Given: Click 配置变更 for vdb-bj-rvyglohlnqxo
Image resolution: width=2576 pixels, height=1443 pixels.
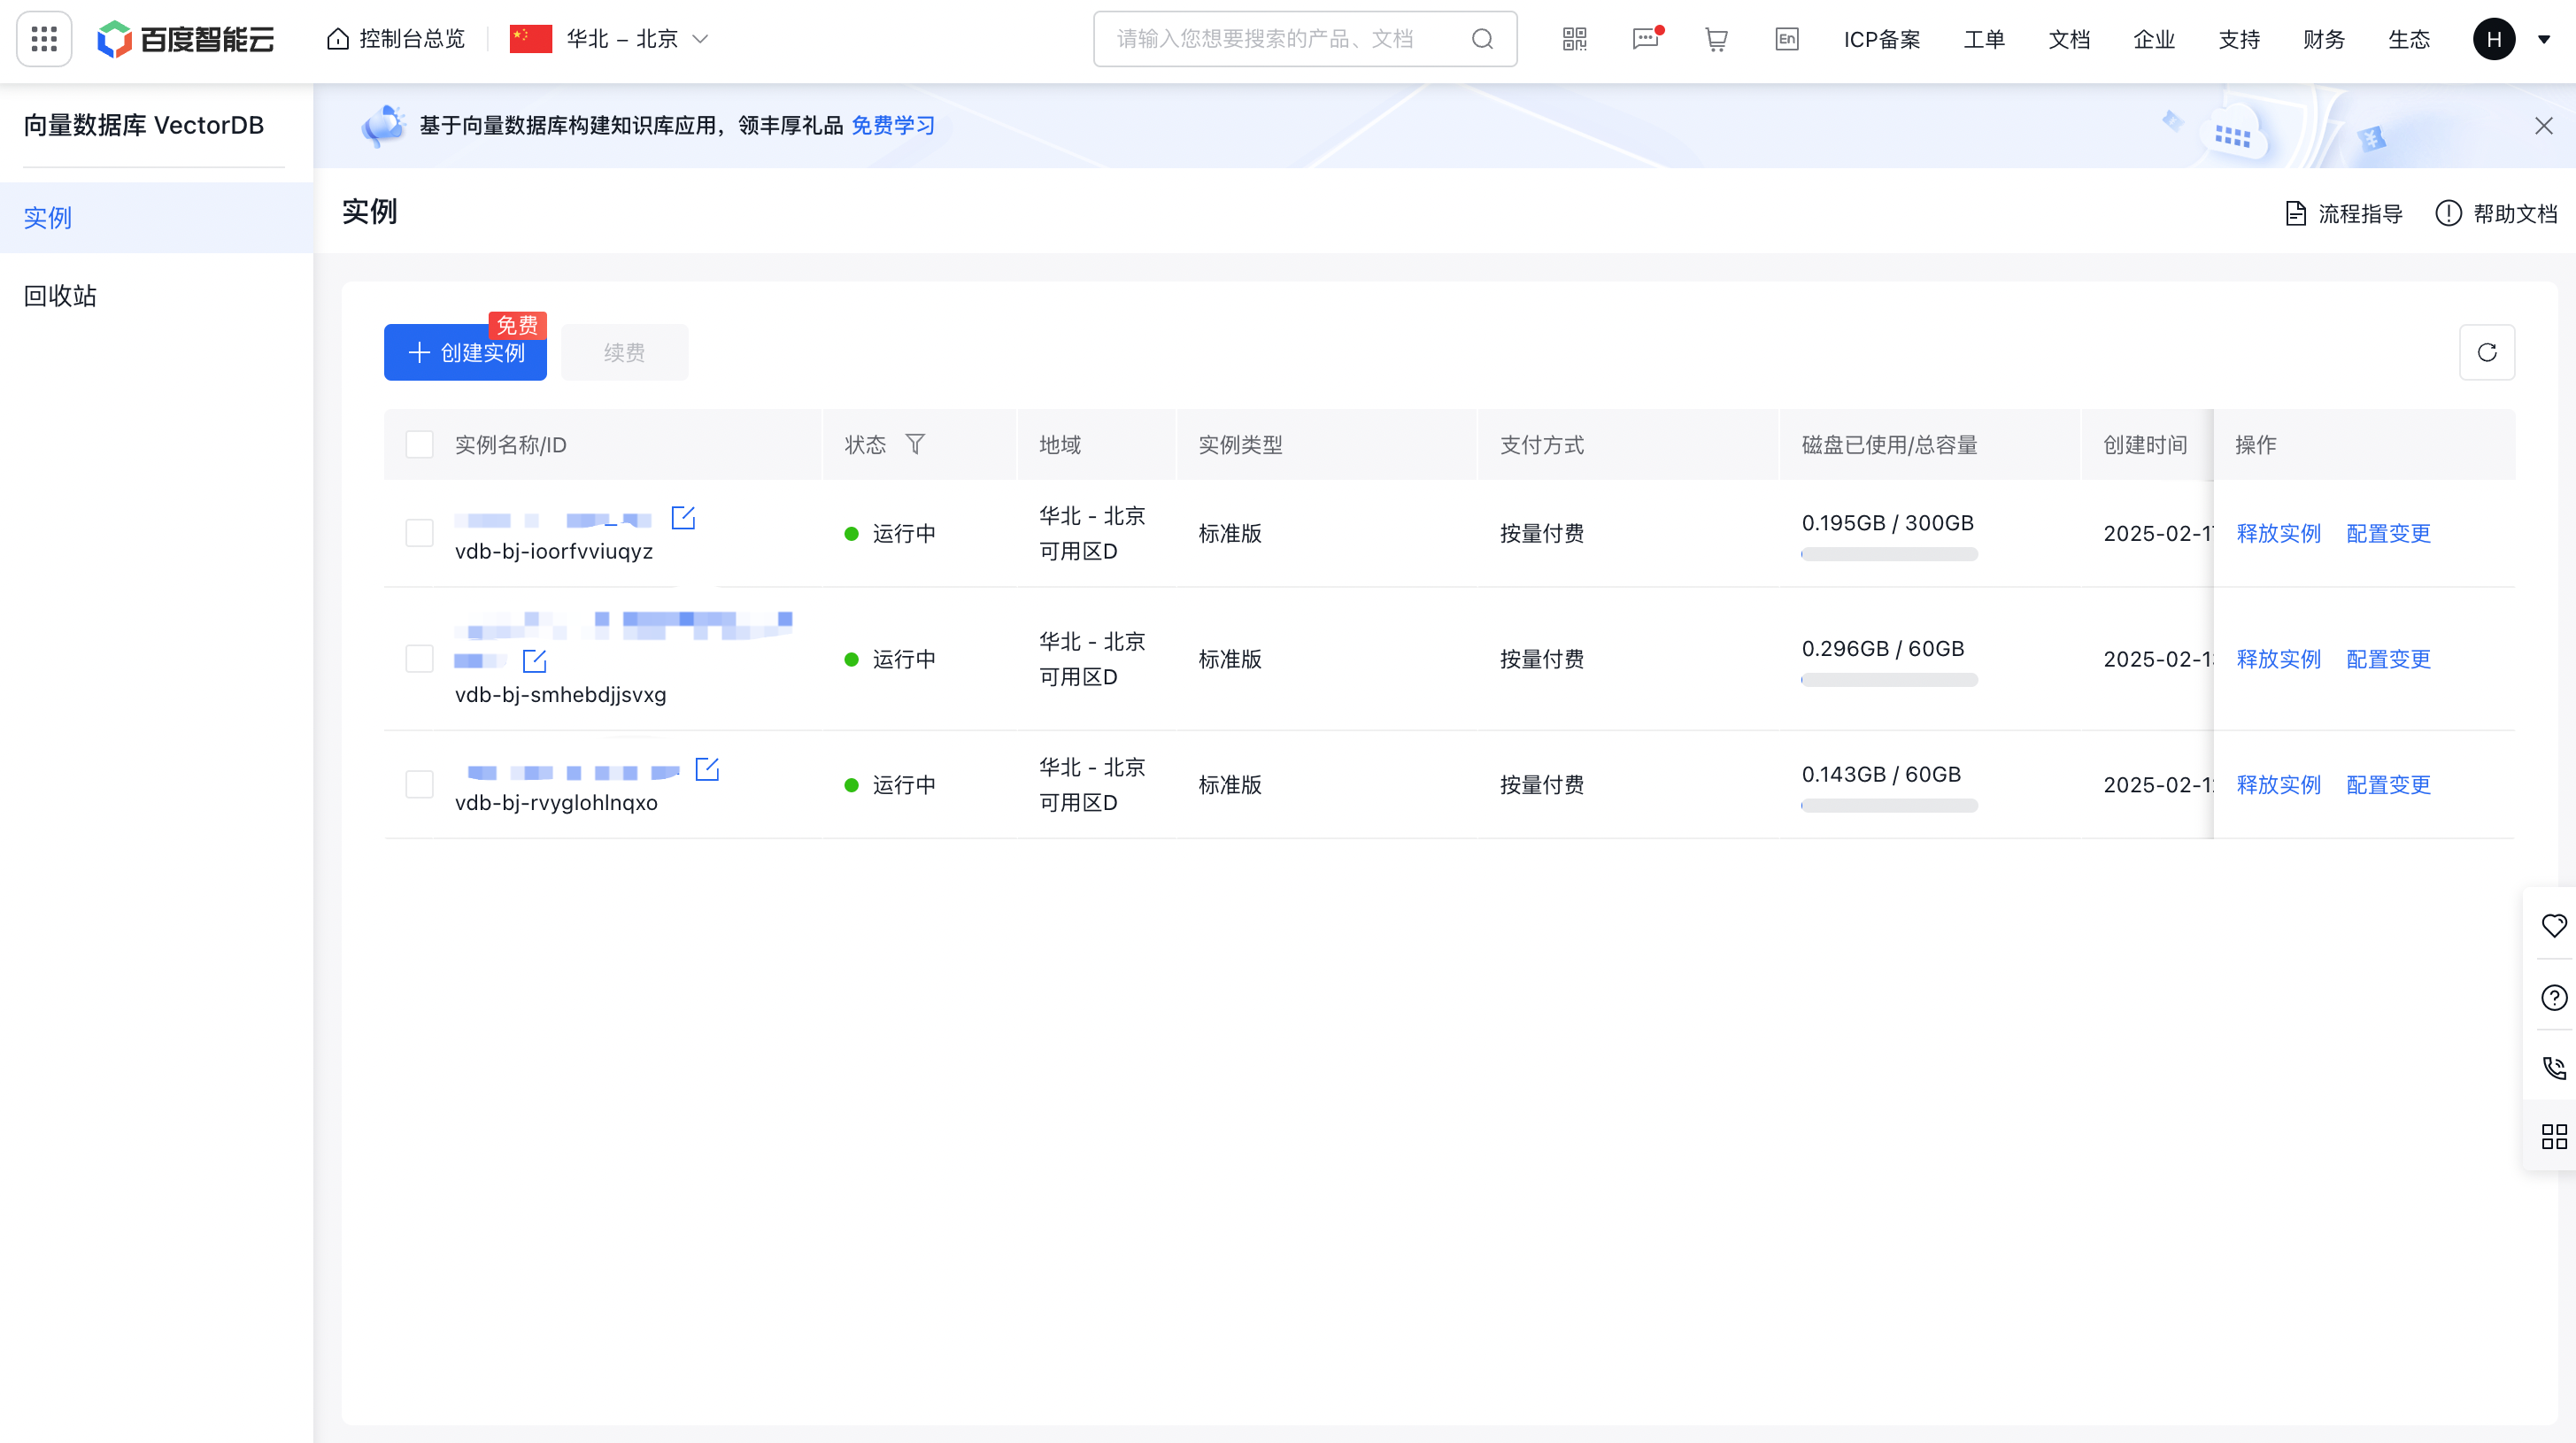Looking at the screenshot, I should point(2388,784).
